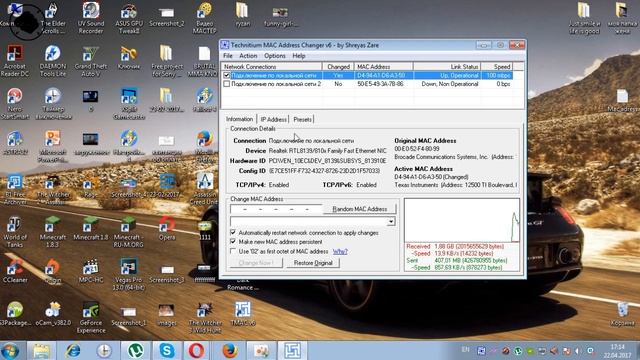The height and width of the screenshot is (360, 640).
Task: Open Internet Explorer from the taskbar
Action: 73,351
